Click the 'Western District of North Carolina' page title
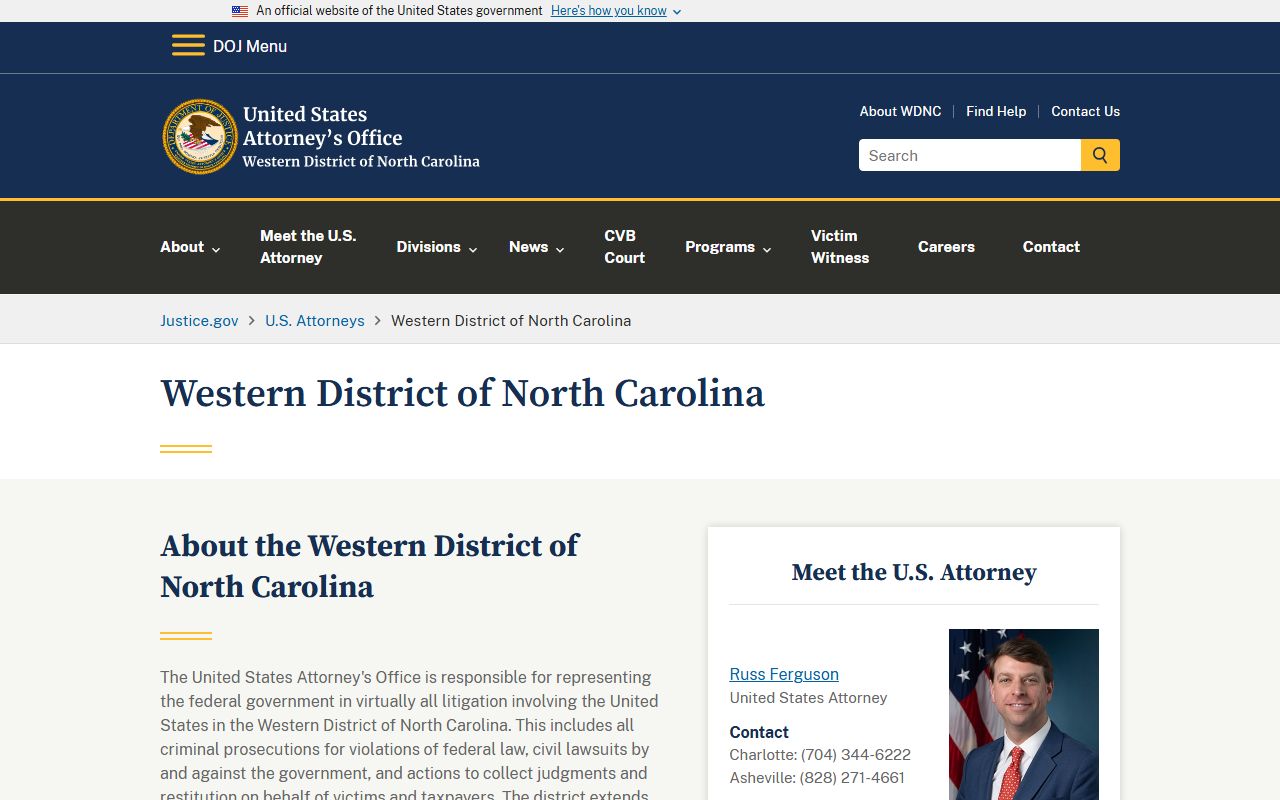1280x800 pixels. (x=462, y=393)
